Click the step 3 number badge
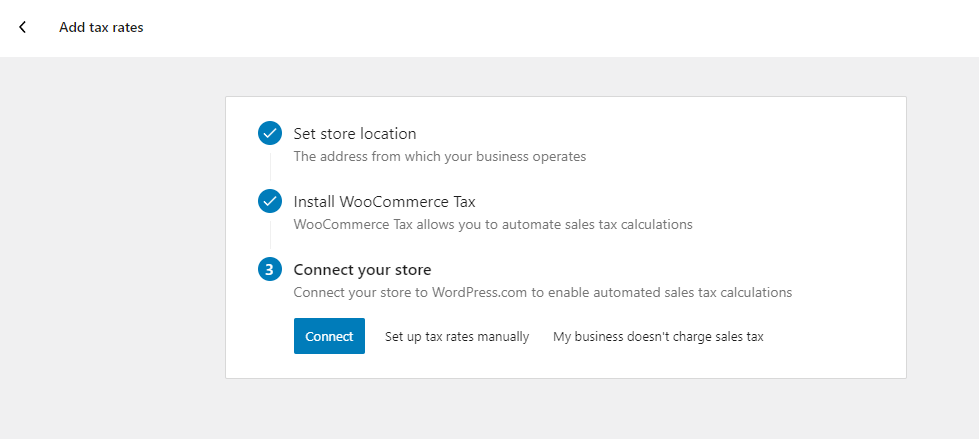 (x=270, y=270)
